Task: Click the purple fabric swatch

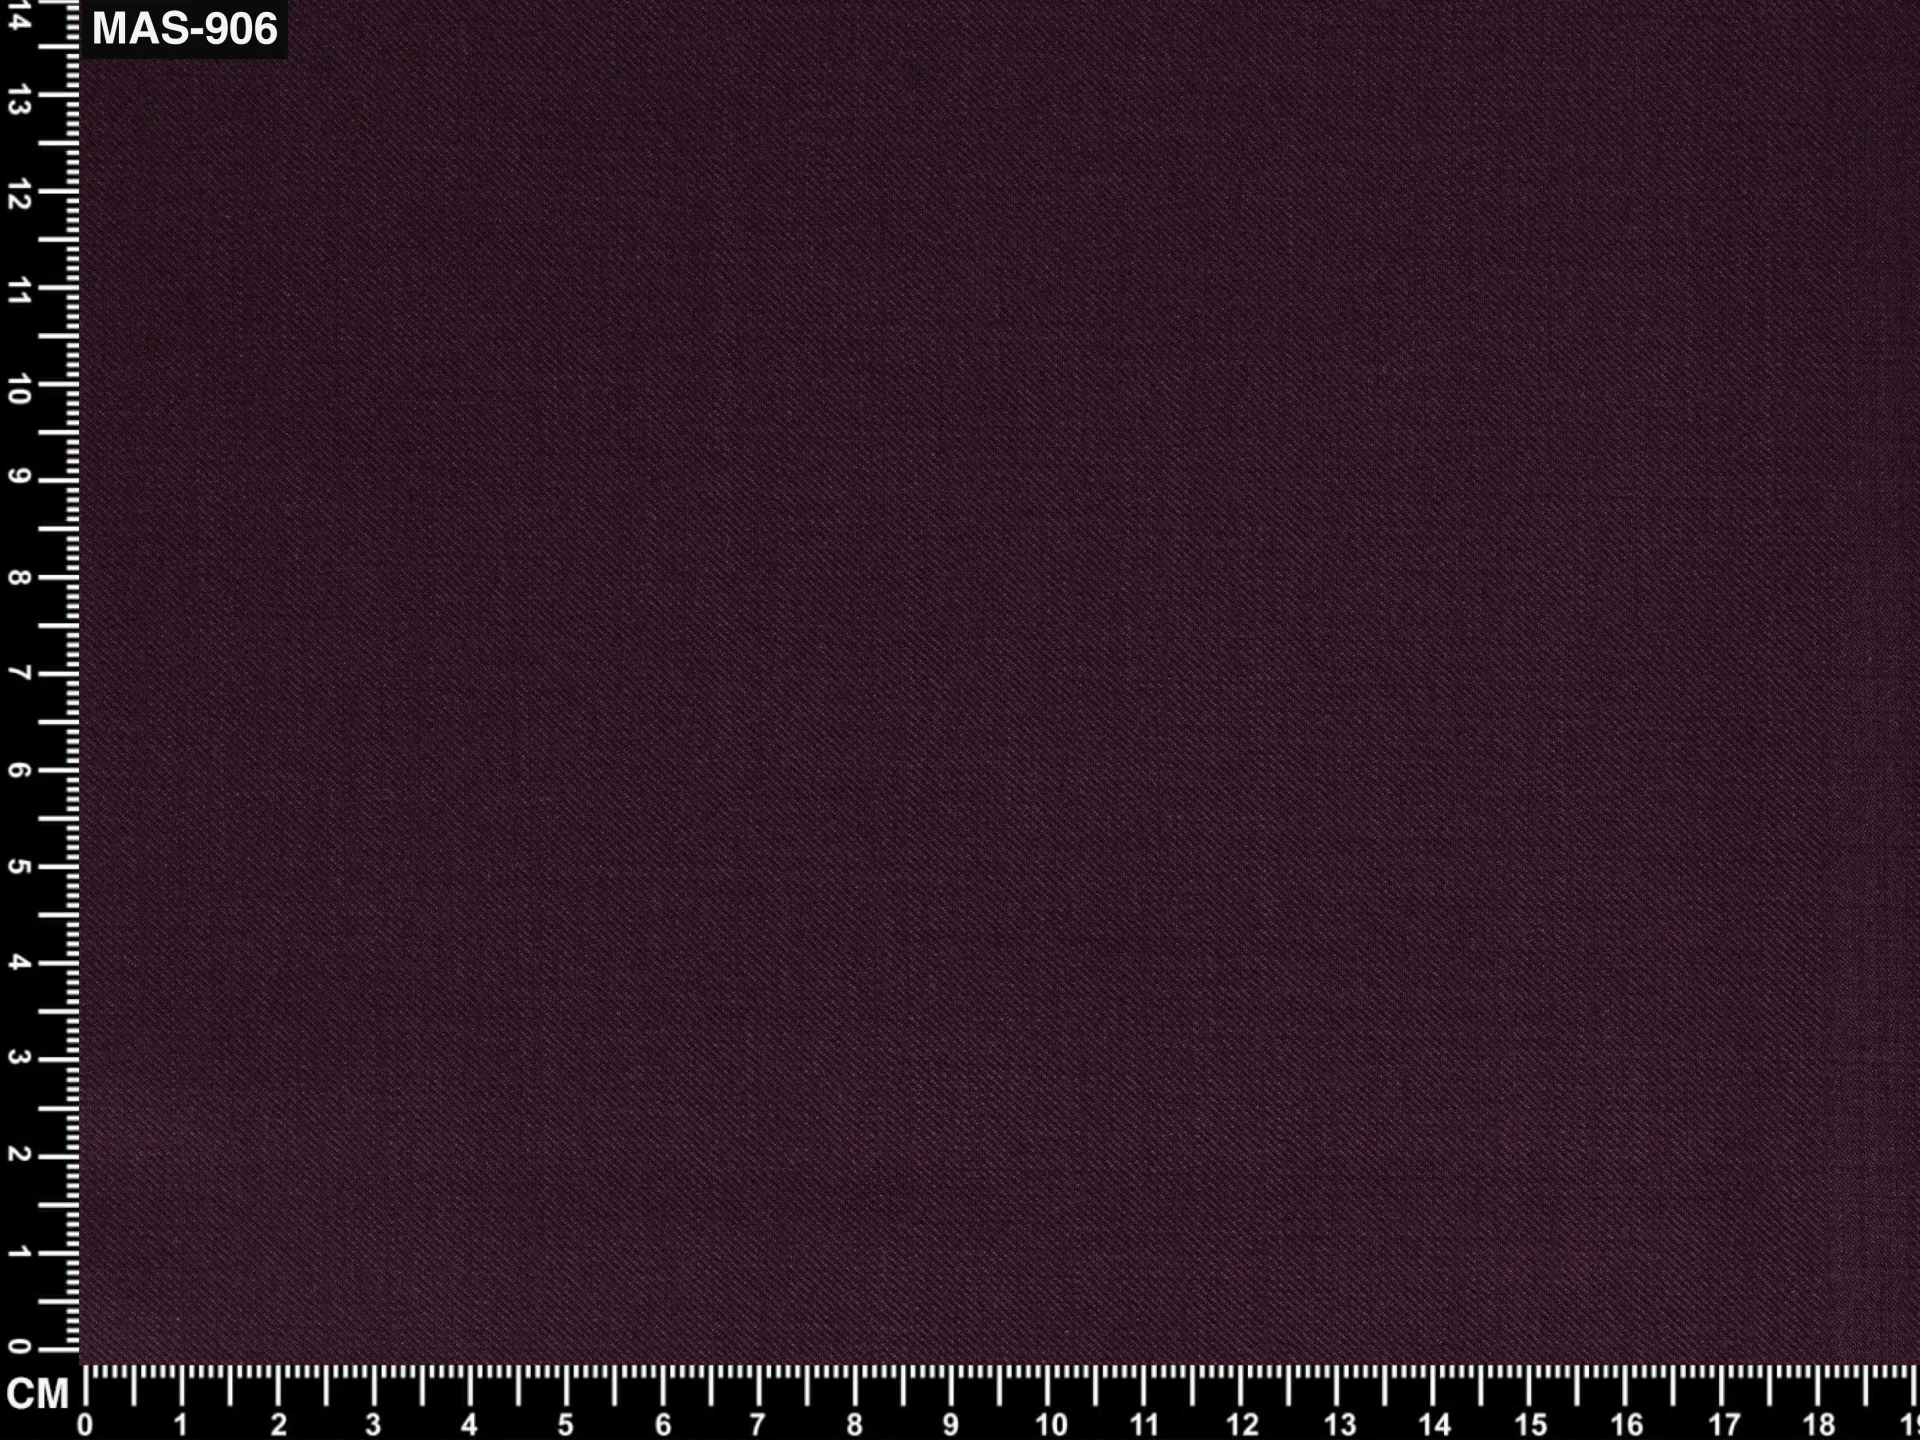Action: click(x=999, y=682)
